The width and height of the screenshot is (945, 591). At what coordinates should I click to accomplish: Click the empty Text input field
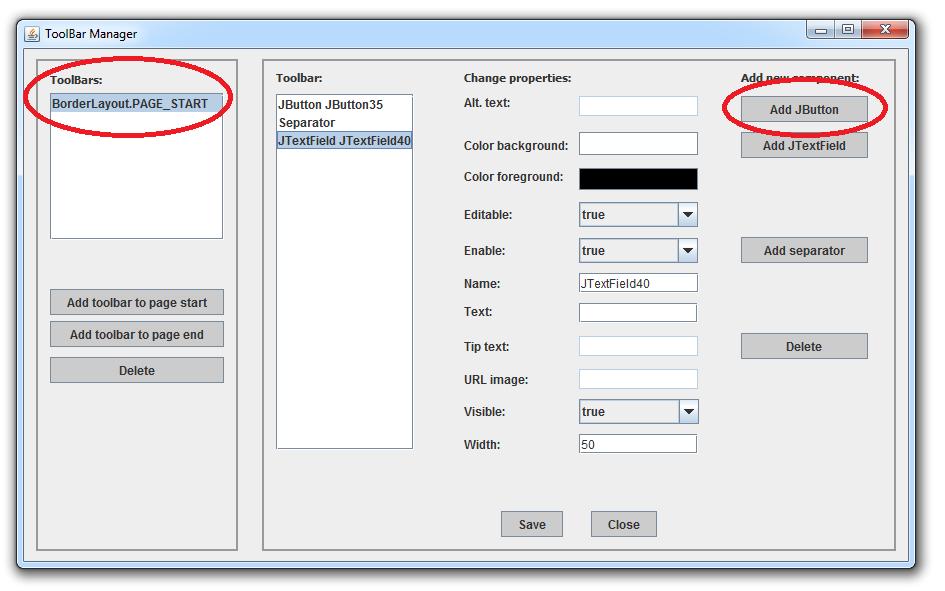click(x=638, y=313)
